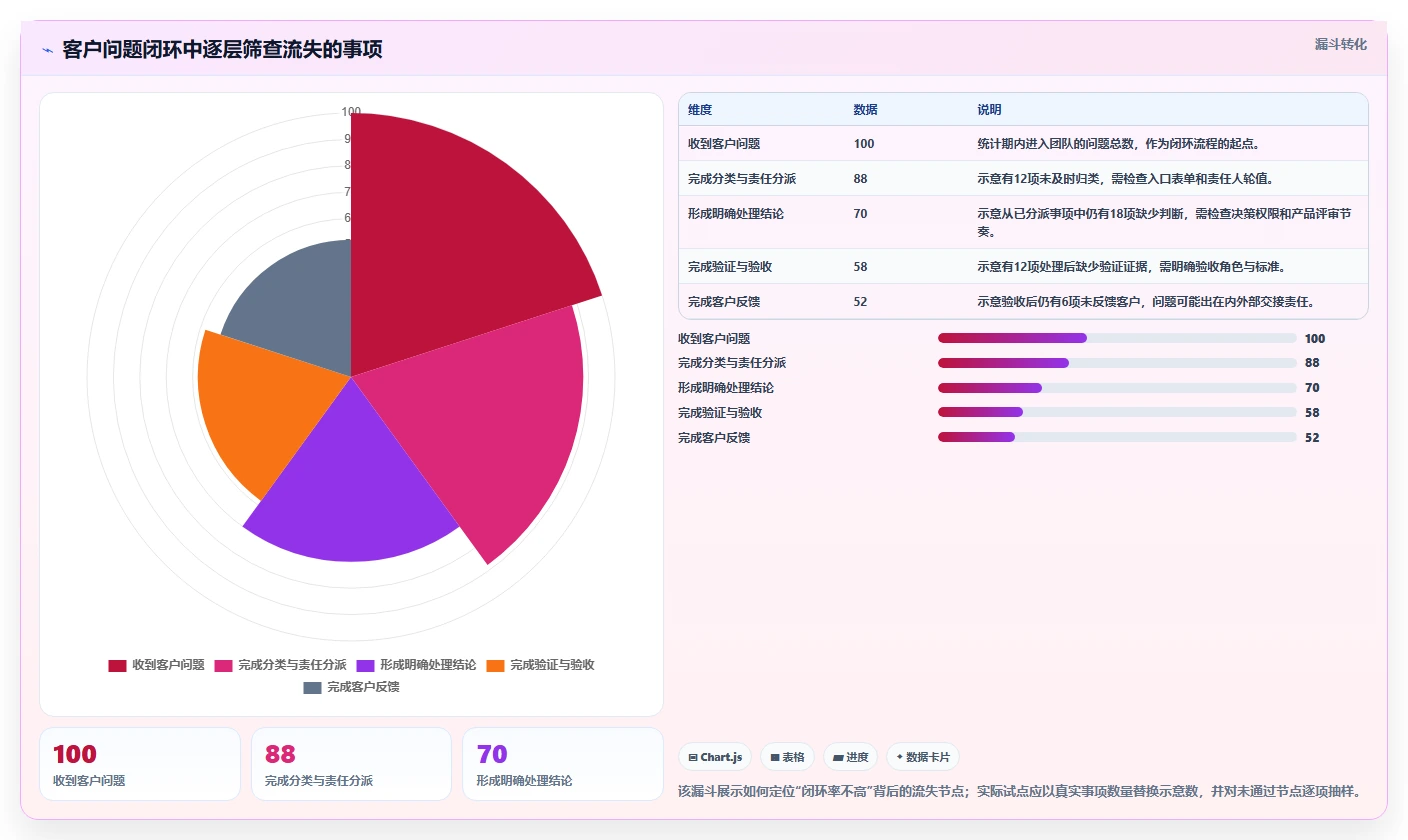Click the progress value 52
Screen dimensions: 1408x840
pos(1312,438)
